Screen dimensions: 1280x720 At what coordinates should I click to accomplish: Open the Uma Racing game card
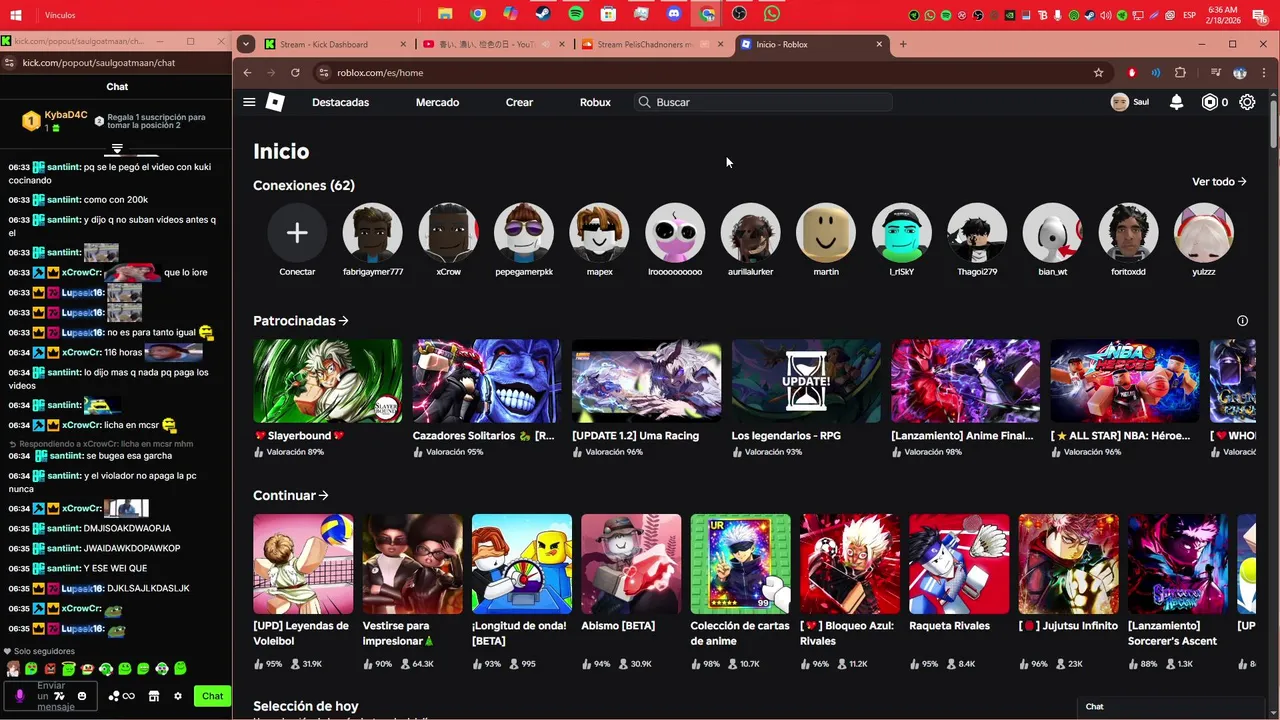646,381
